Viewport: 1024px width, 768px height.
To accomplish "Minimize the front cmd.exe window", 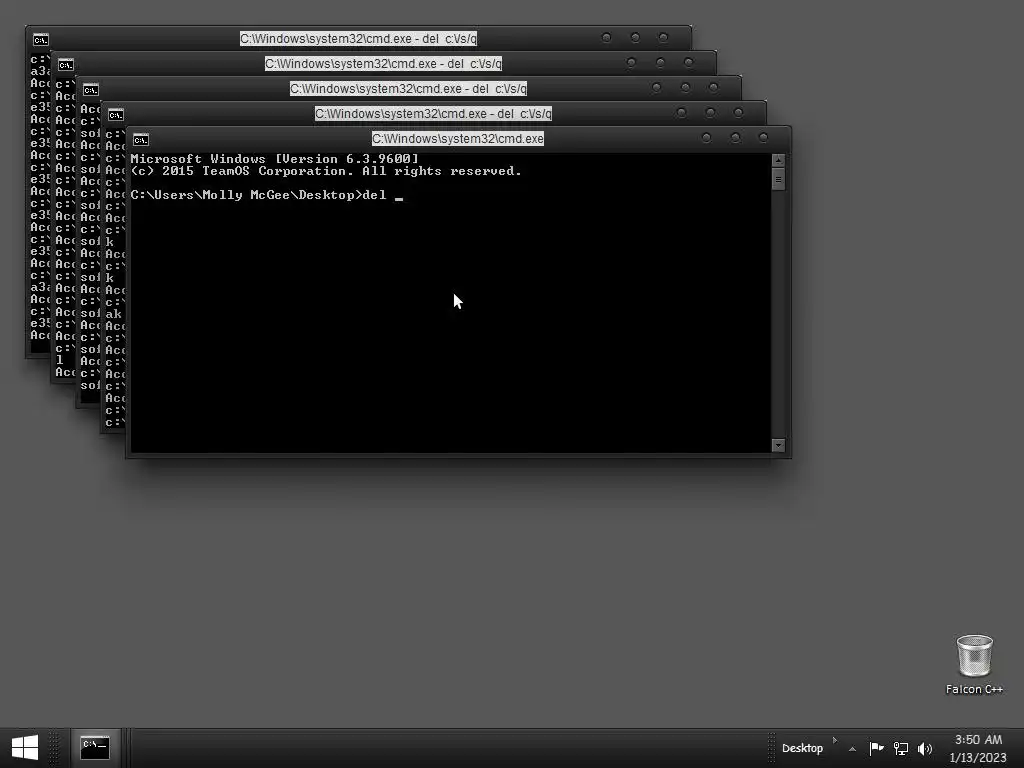I will (706, 138).
